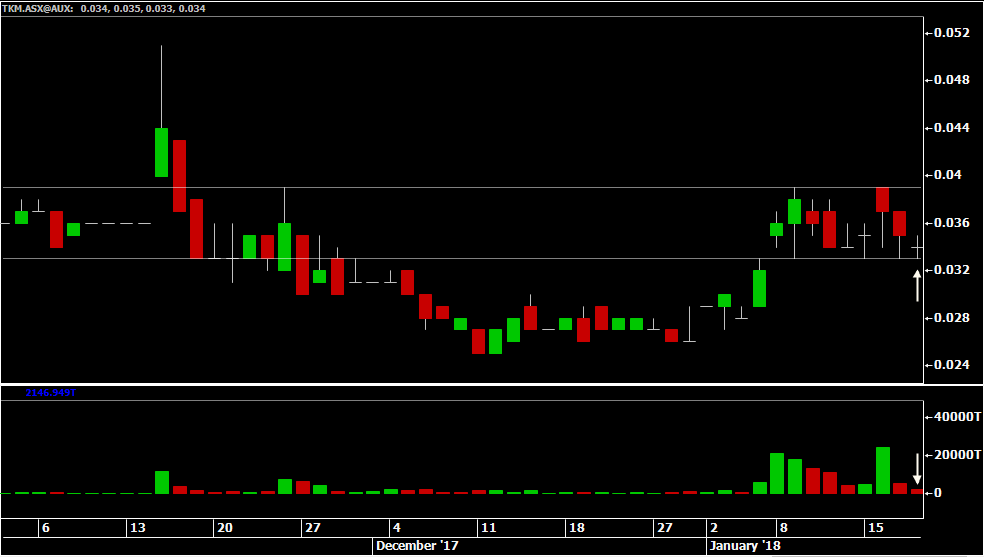Viewport: 984px width, 557px height.
Task: Select the 0.024 price axis label
Action: [x=951, y=364]
